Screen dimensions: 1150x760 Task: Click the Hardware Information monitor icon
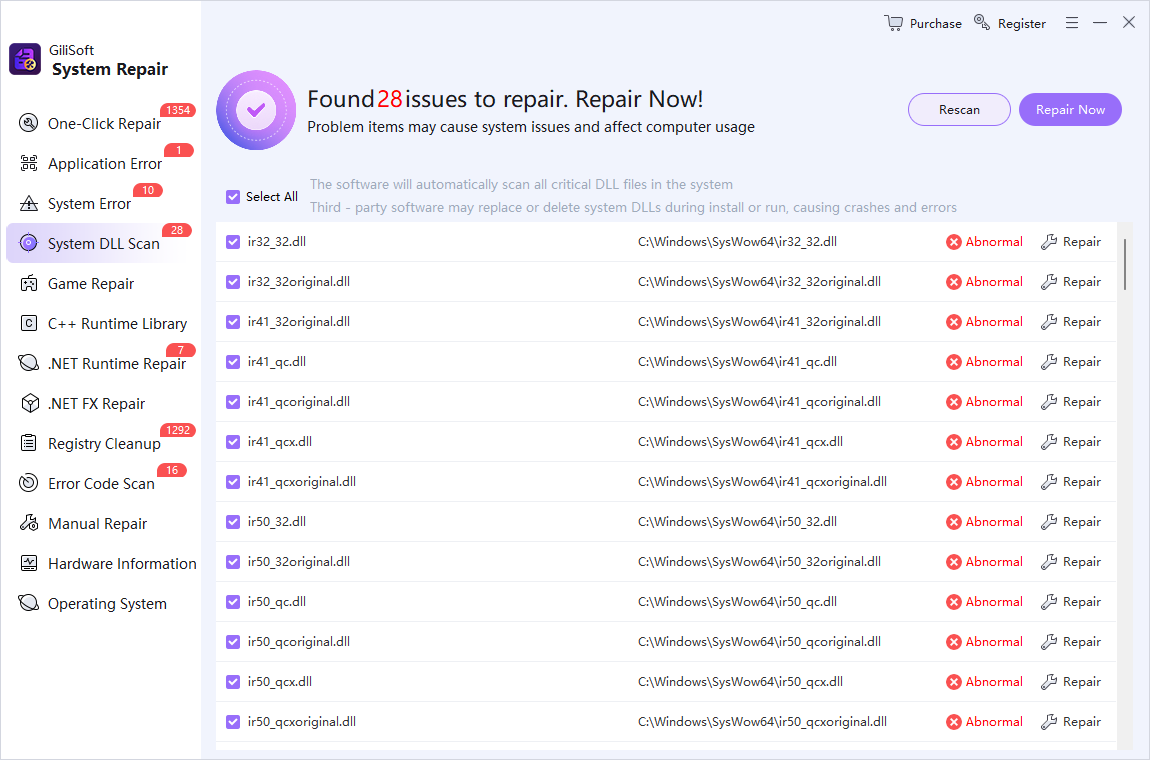pos(29,563)
